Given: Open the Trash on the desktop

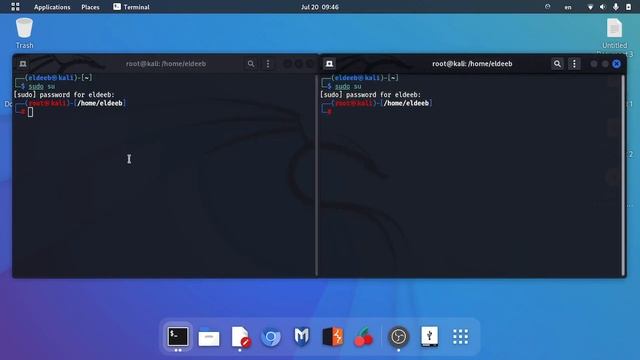Looking at the screenshot, I should click(24, 33).
